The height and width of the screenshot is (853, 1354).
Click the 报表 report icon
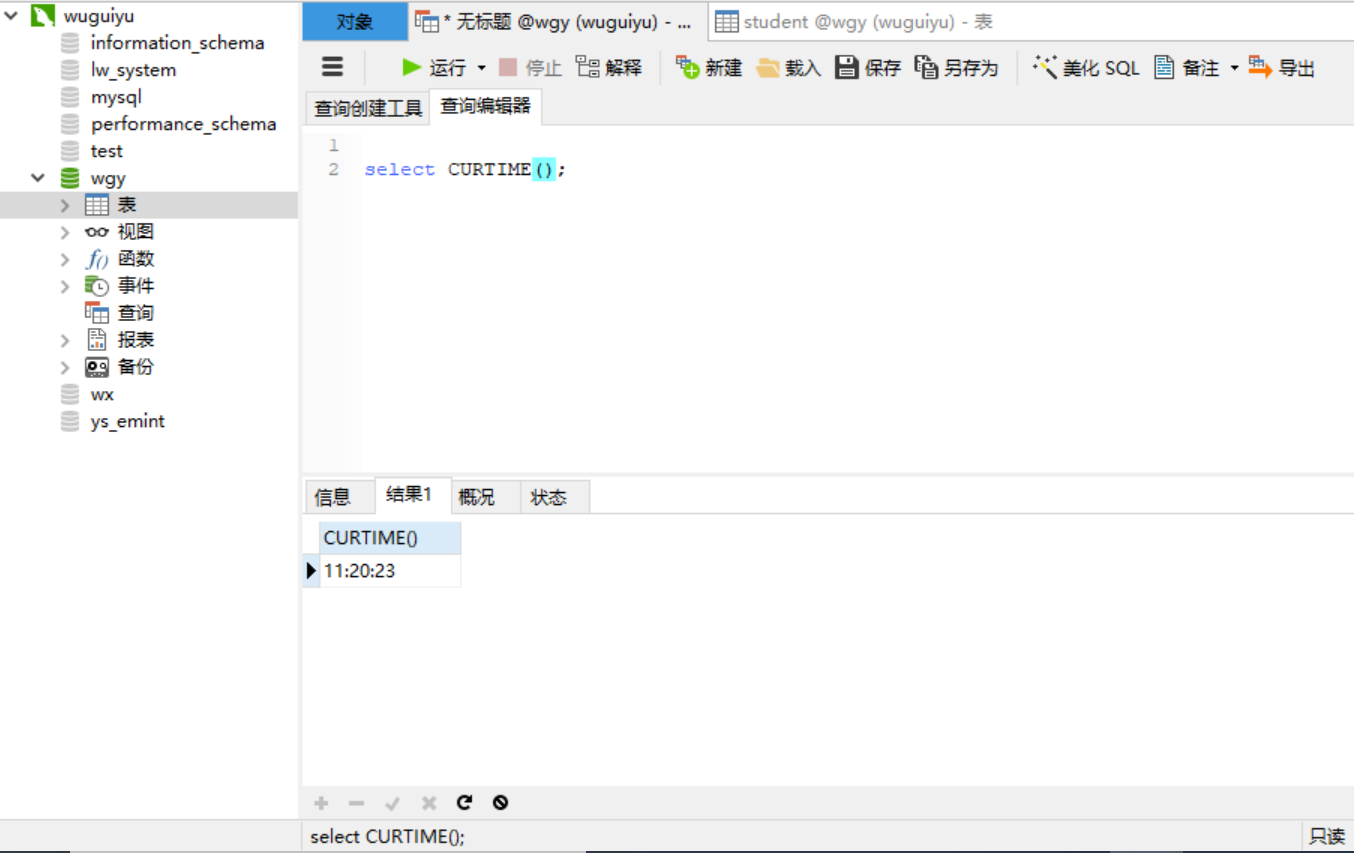[x=97, y=340]
